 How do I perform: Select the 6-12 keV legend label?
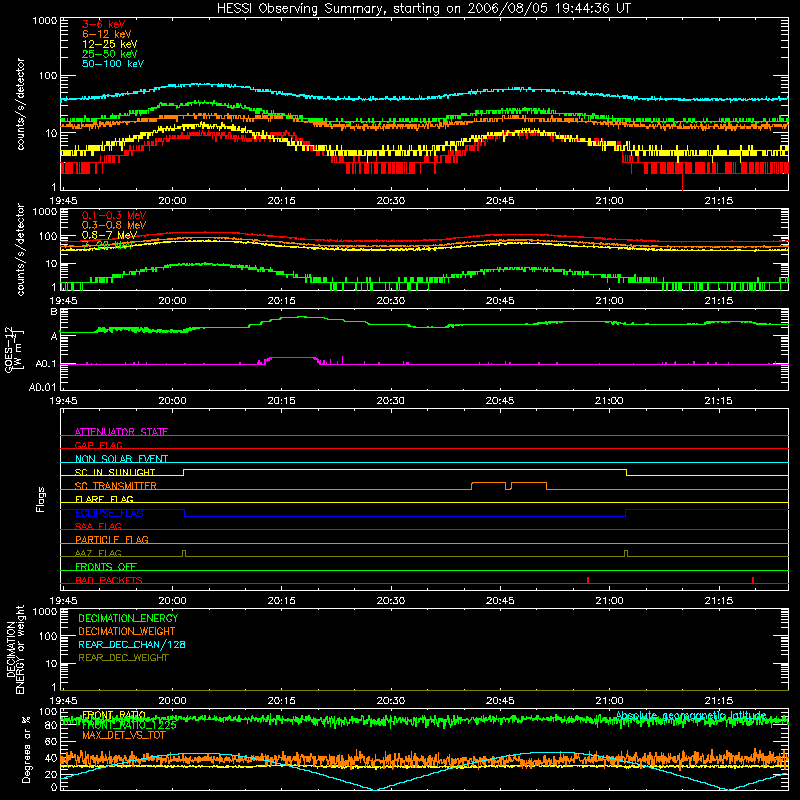pos(107,34)
